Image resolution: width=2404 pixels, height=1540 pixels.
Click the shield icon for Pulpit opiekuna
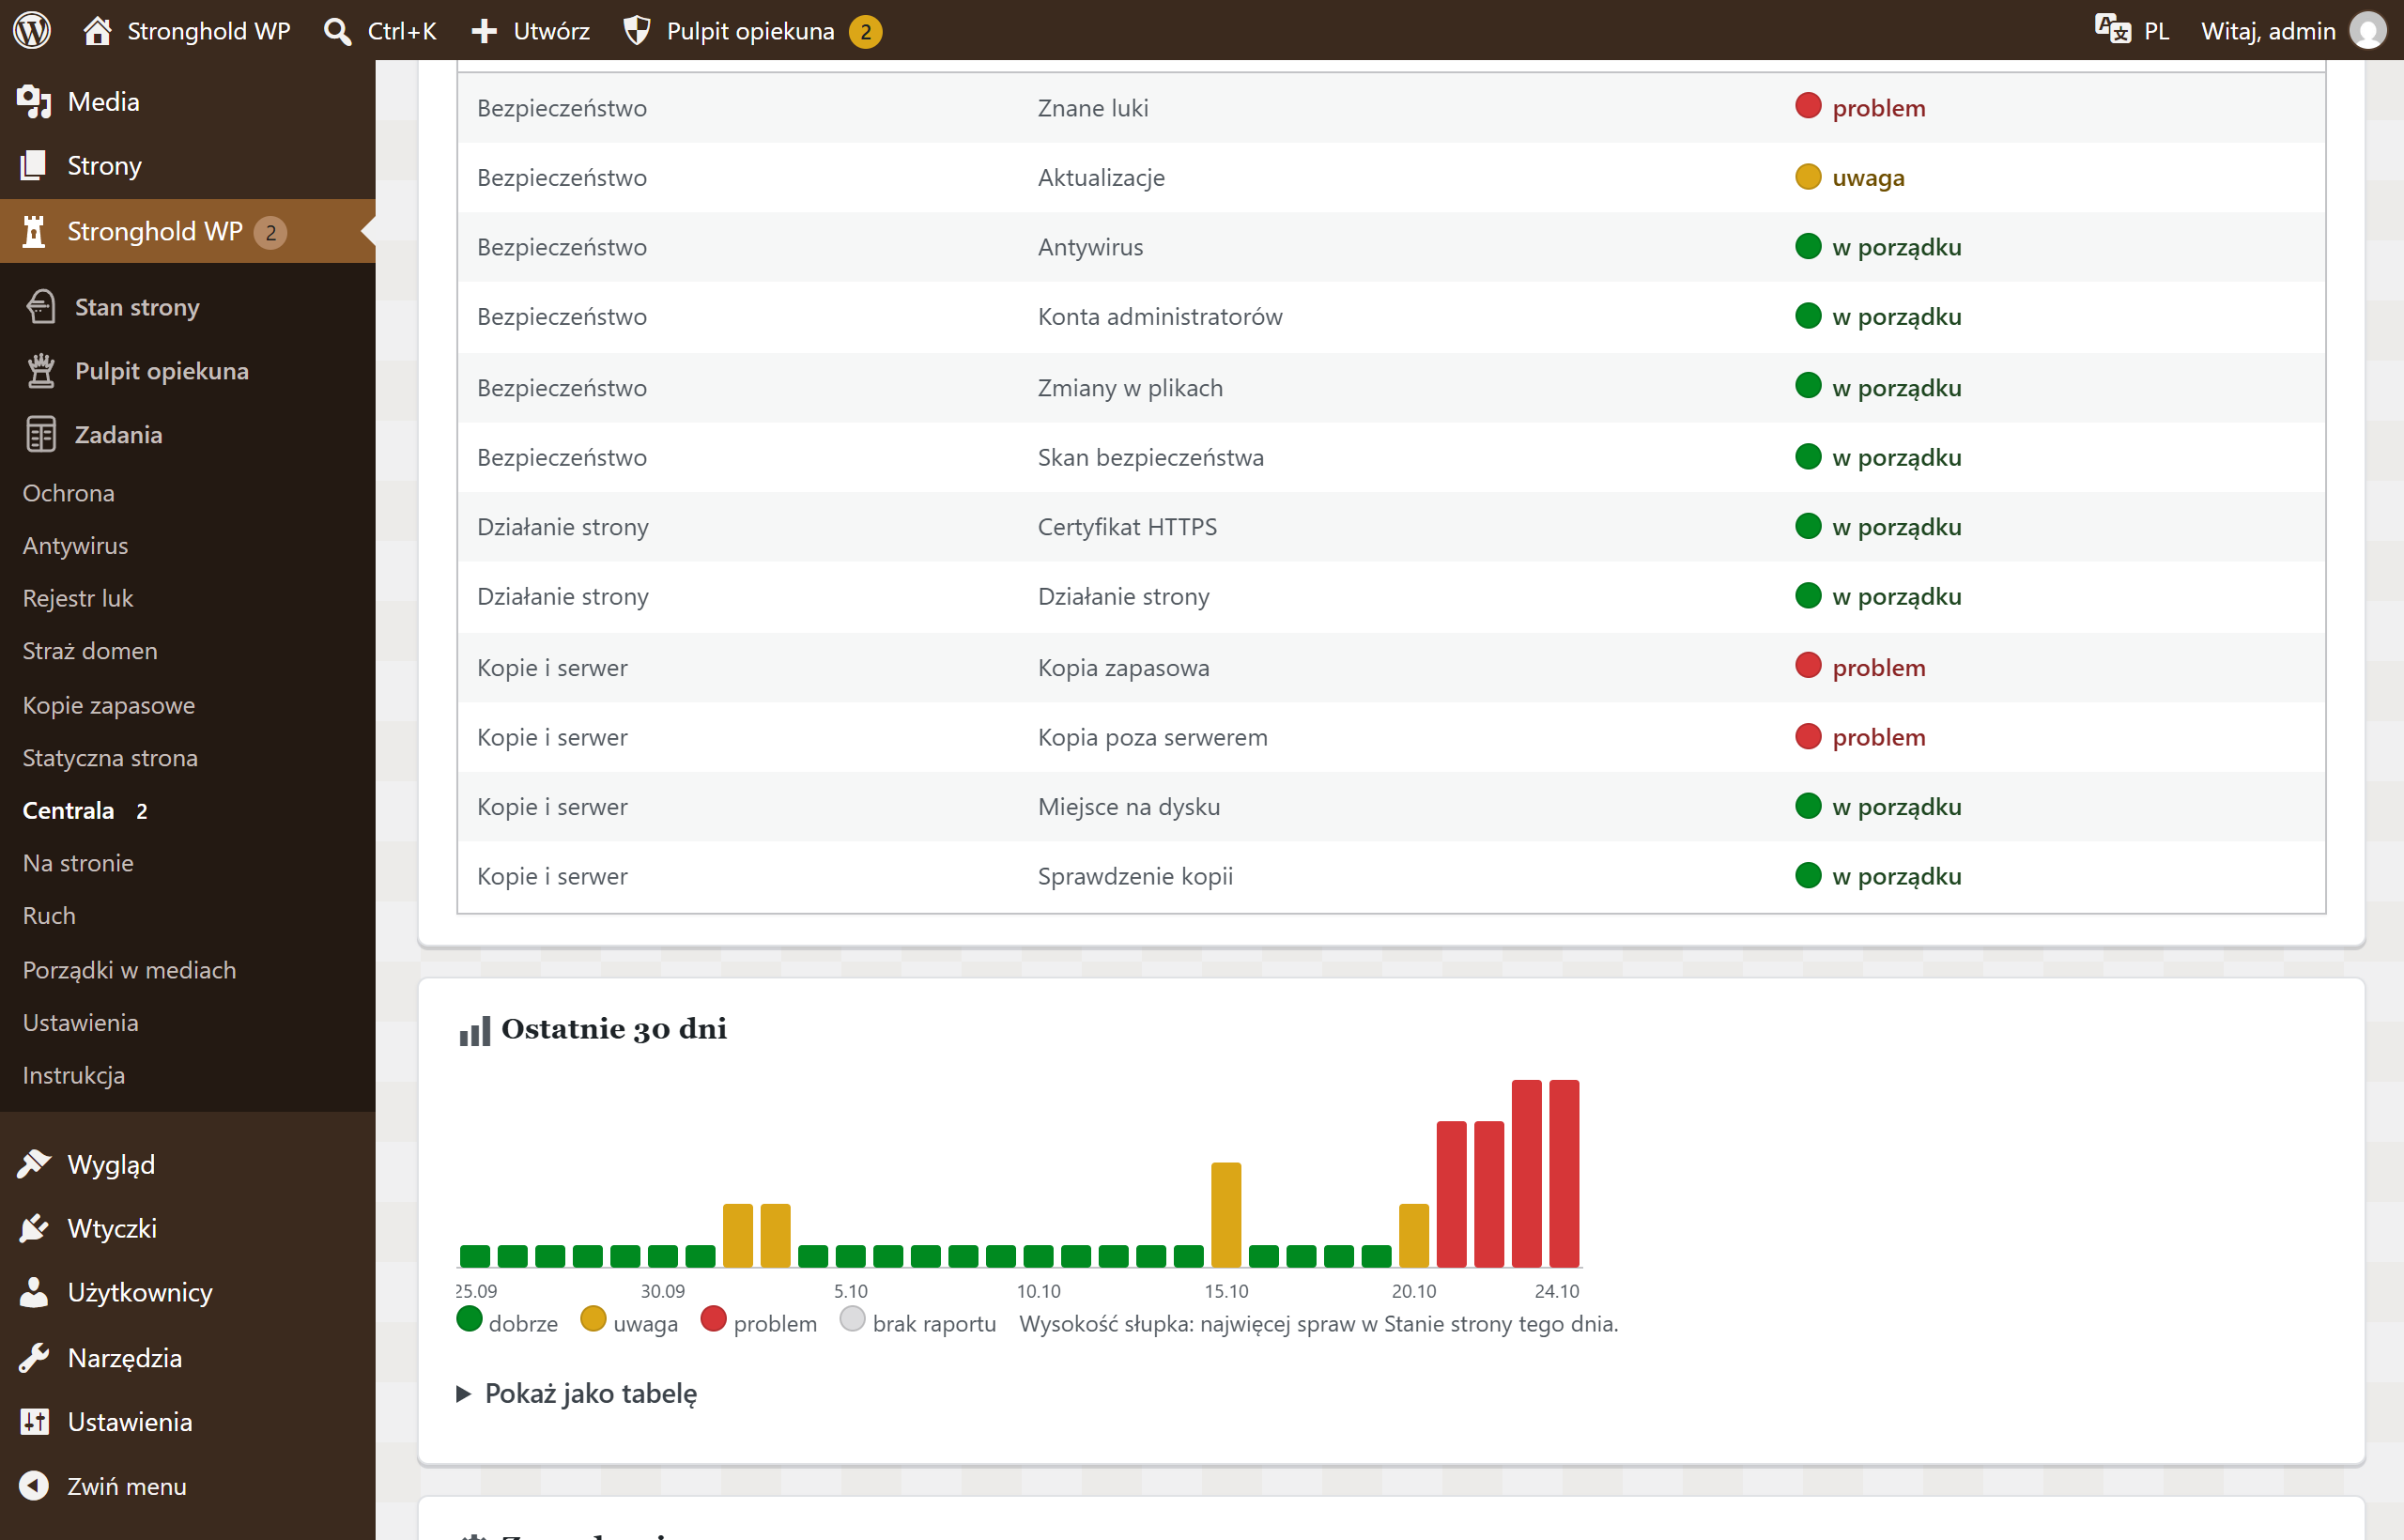[x=636, y=31]
